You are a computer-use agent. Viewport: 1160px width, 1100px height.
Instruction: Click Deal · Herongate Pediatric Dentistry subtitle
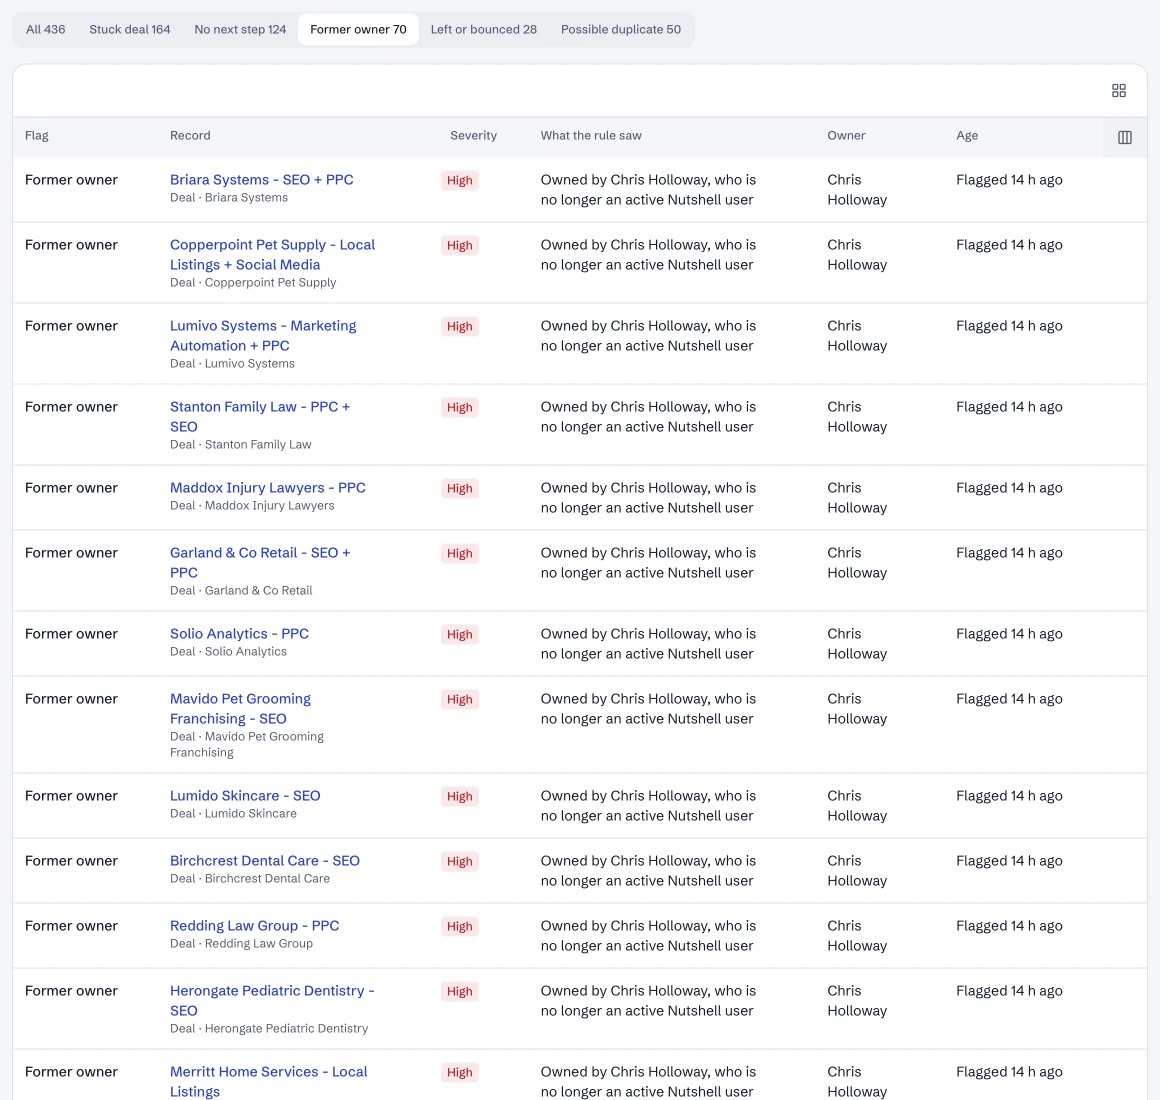click(269, 1029)
